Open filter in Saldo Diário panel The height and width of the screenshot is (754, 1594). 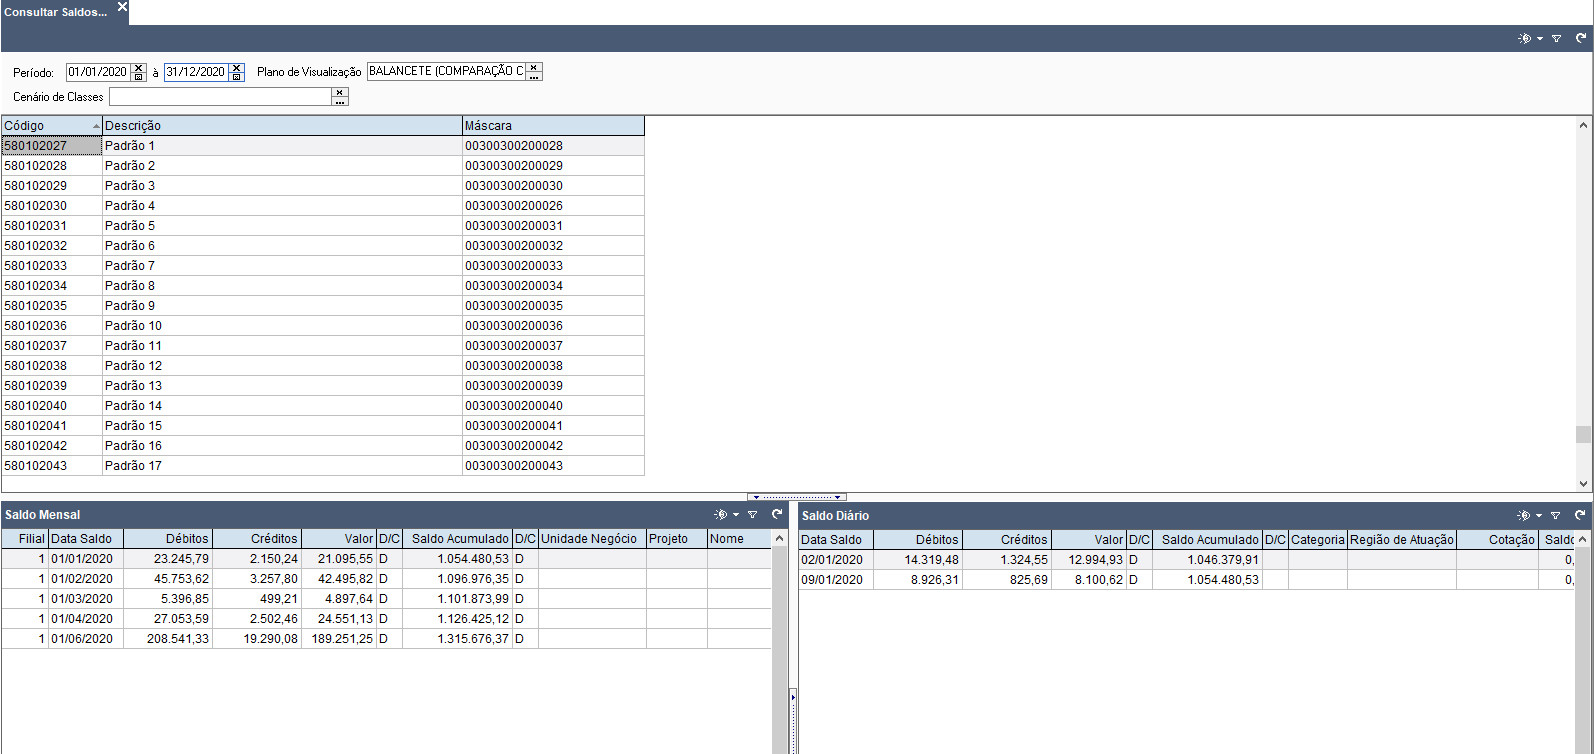tap(1555, 515)
